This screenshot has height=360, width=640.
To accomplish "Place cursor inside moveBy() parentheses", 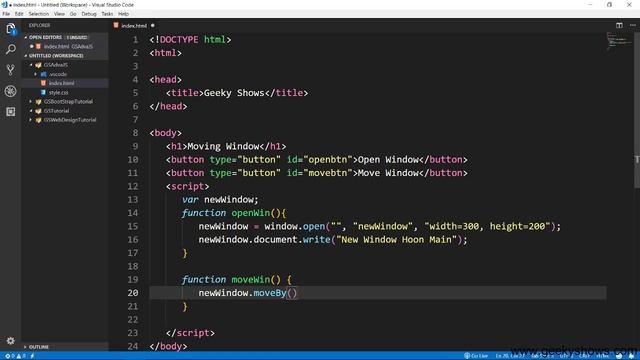I will (x=292, y=293).
